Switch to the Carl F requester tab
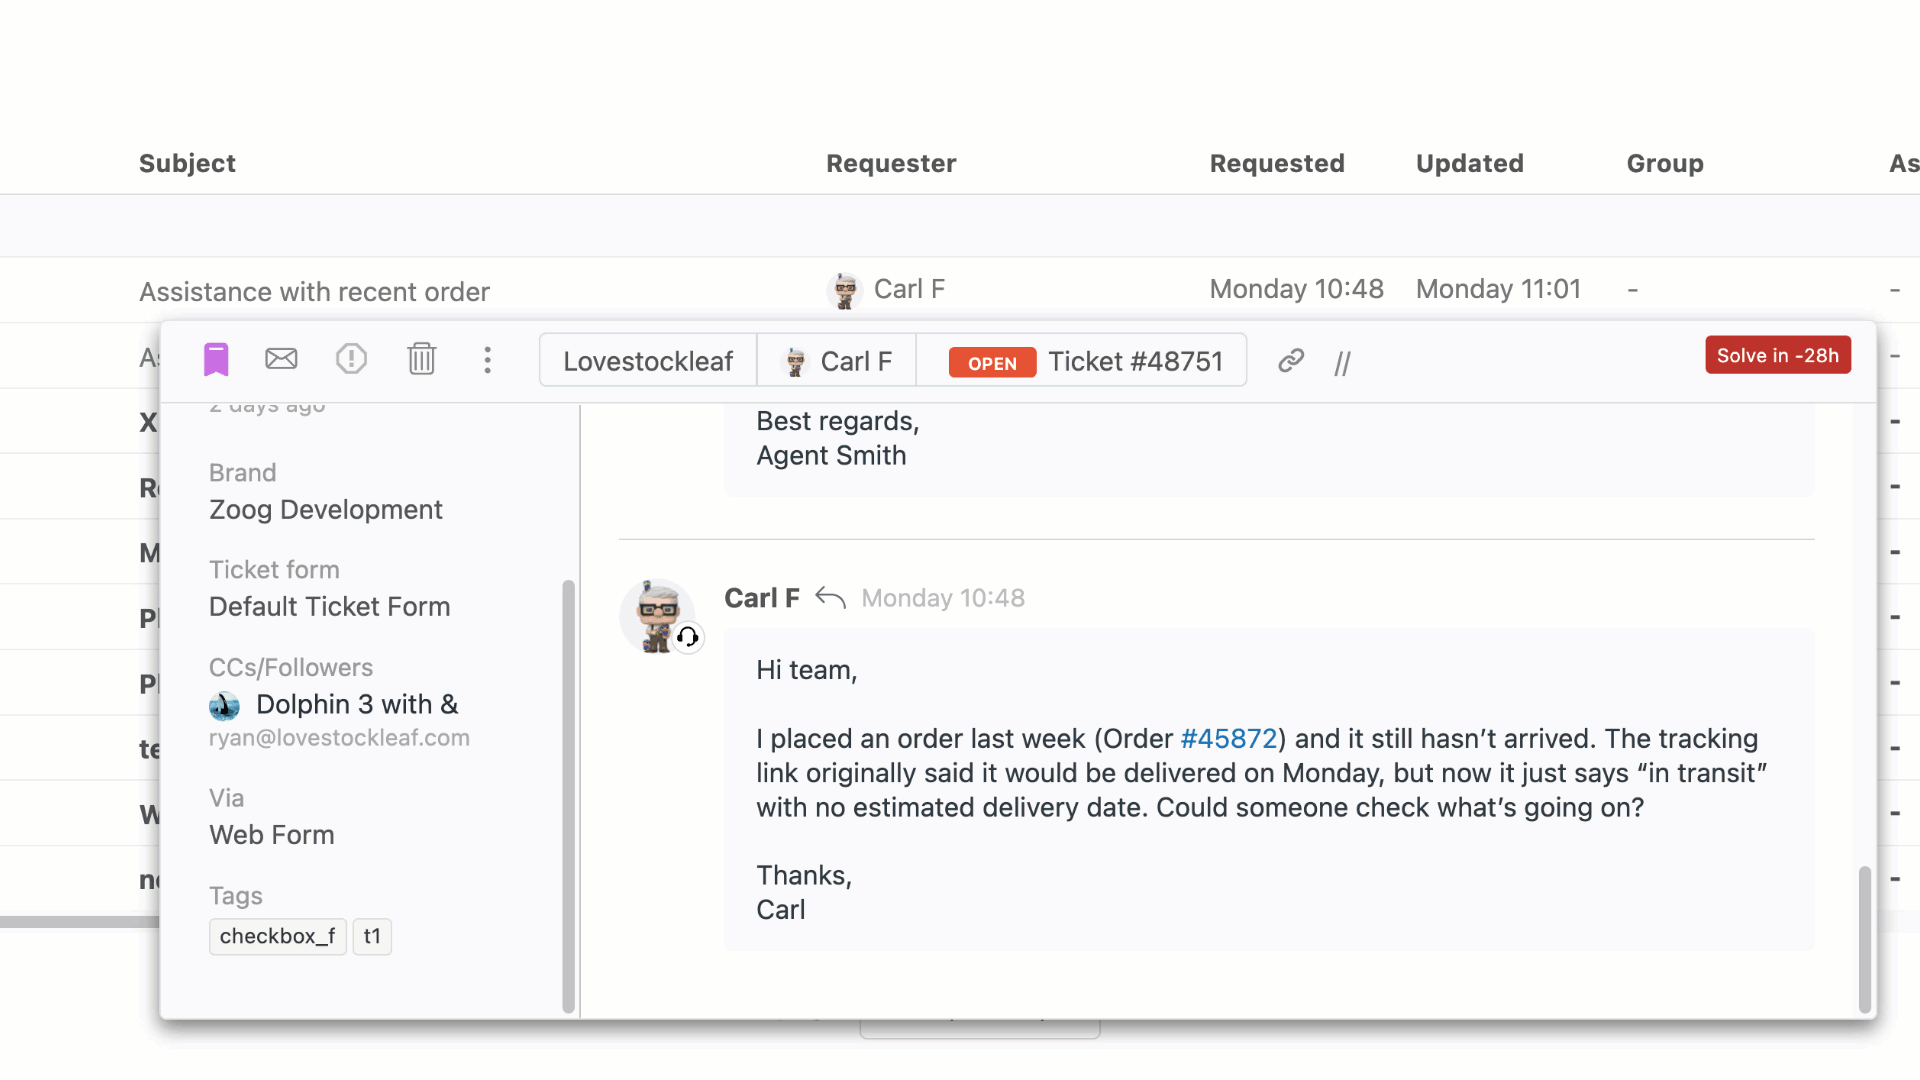The height and width of the screenshot is (1080, 1920). [x=838, y=361]
